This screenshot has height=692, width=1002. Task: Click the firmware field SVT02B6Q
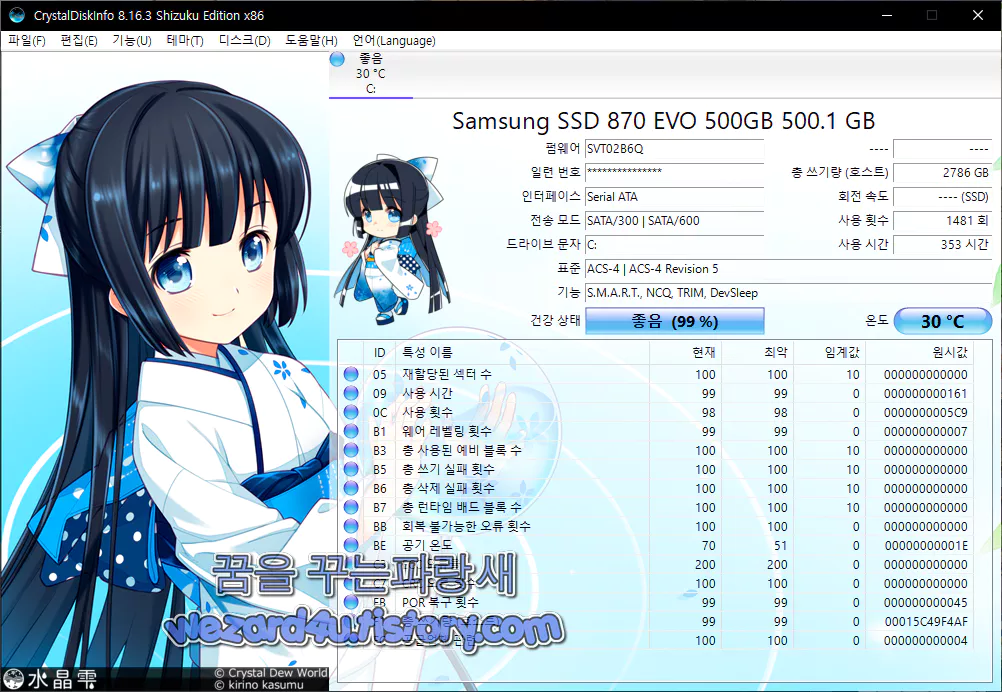point(674,149)
